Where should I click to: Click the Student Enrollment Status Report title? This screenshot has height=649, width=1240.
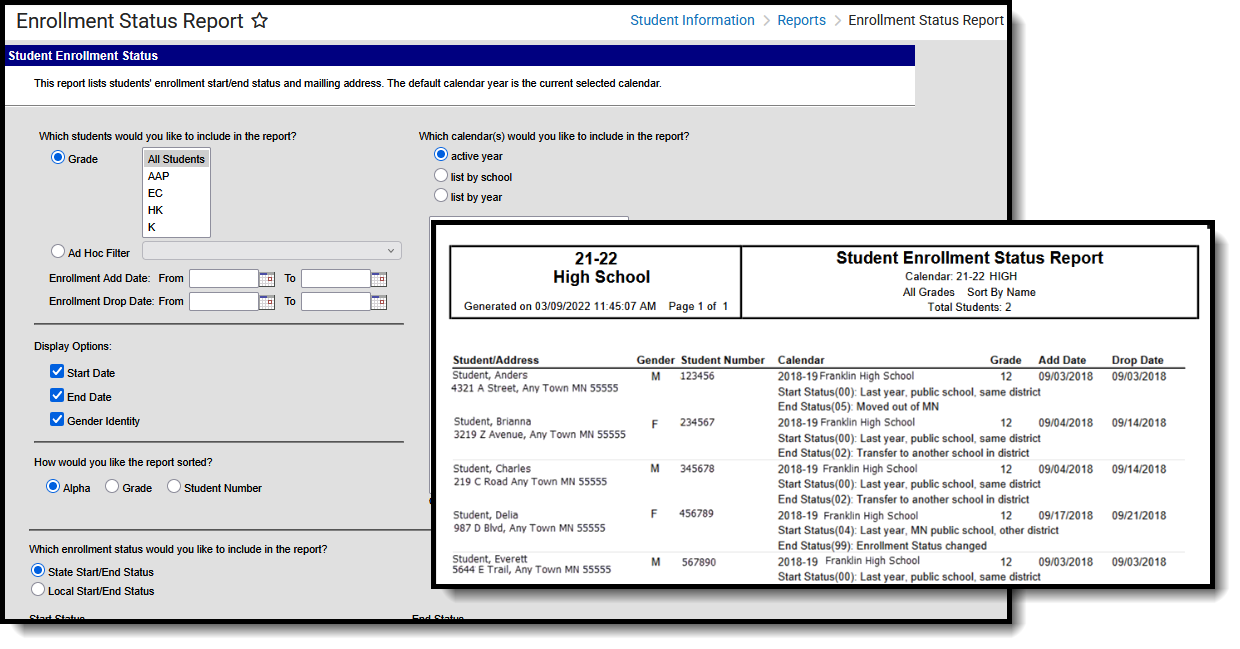pos(969,258)
